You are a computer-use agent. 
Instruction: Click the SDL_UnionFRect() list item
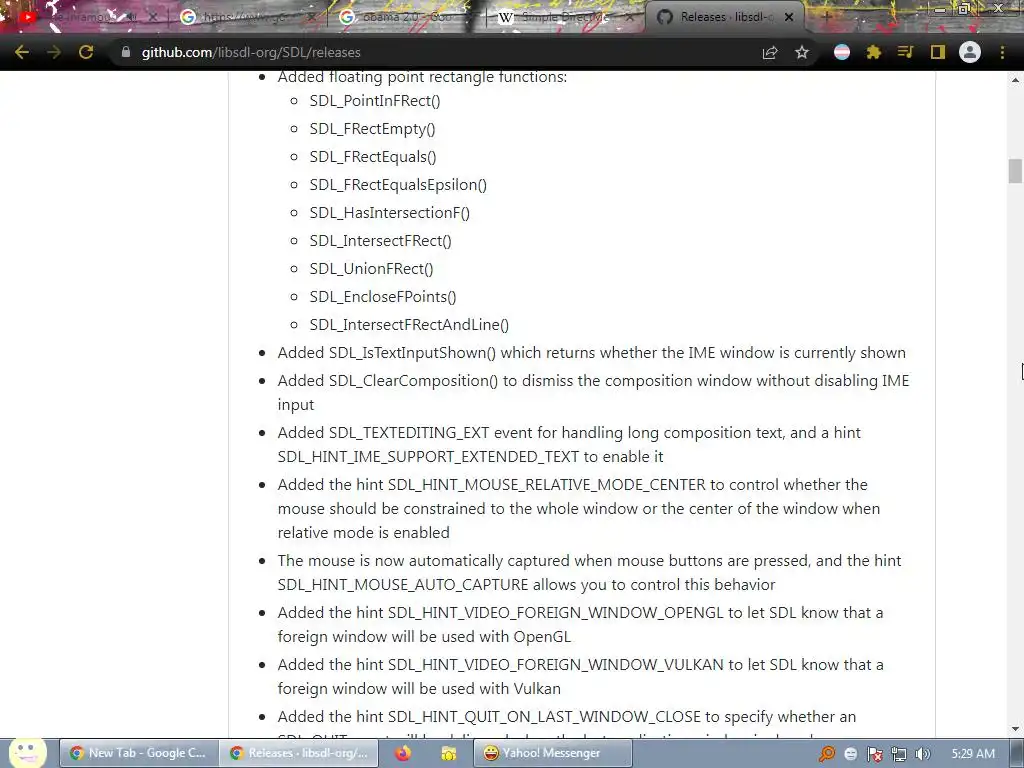372,269
